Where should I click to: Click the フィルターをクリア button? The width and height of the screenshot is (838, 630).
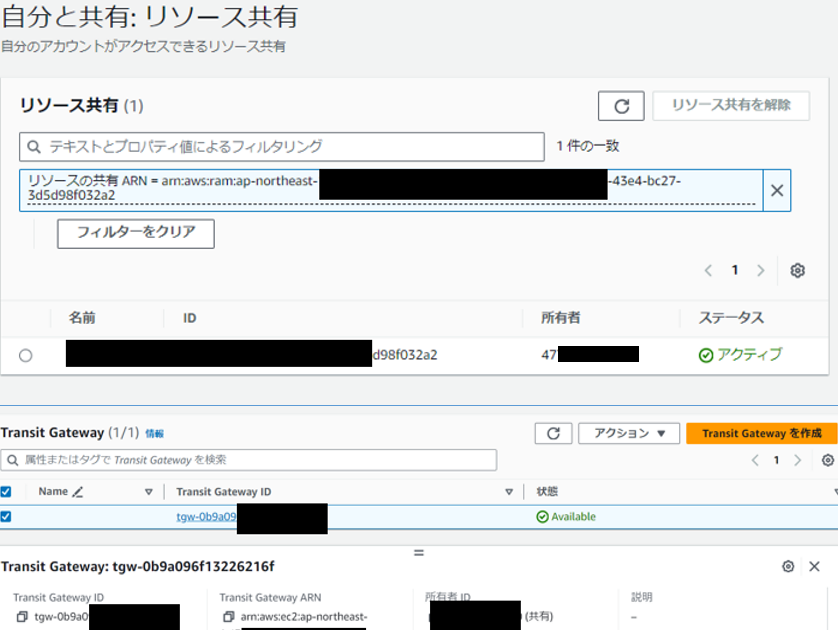point(136,234)
